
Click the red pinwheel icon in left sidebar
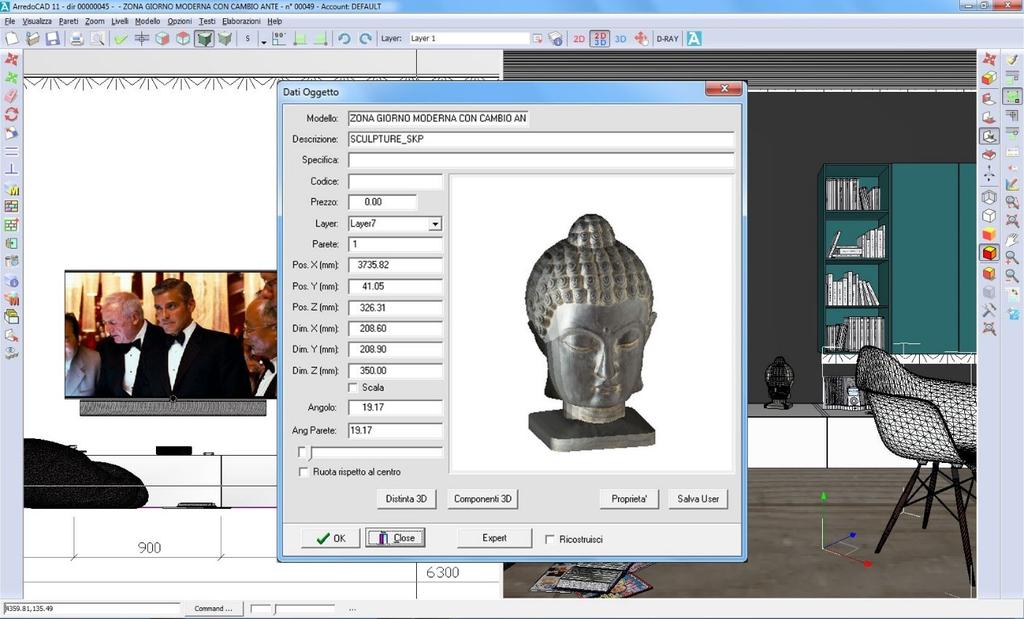(x=11, y=59)
